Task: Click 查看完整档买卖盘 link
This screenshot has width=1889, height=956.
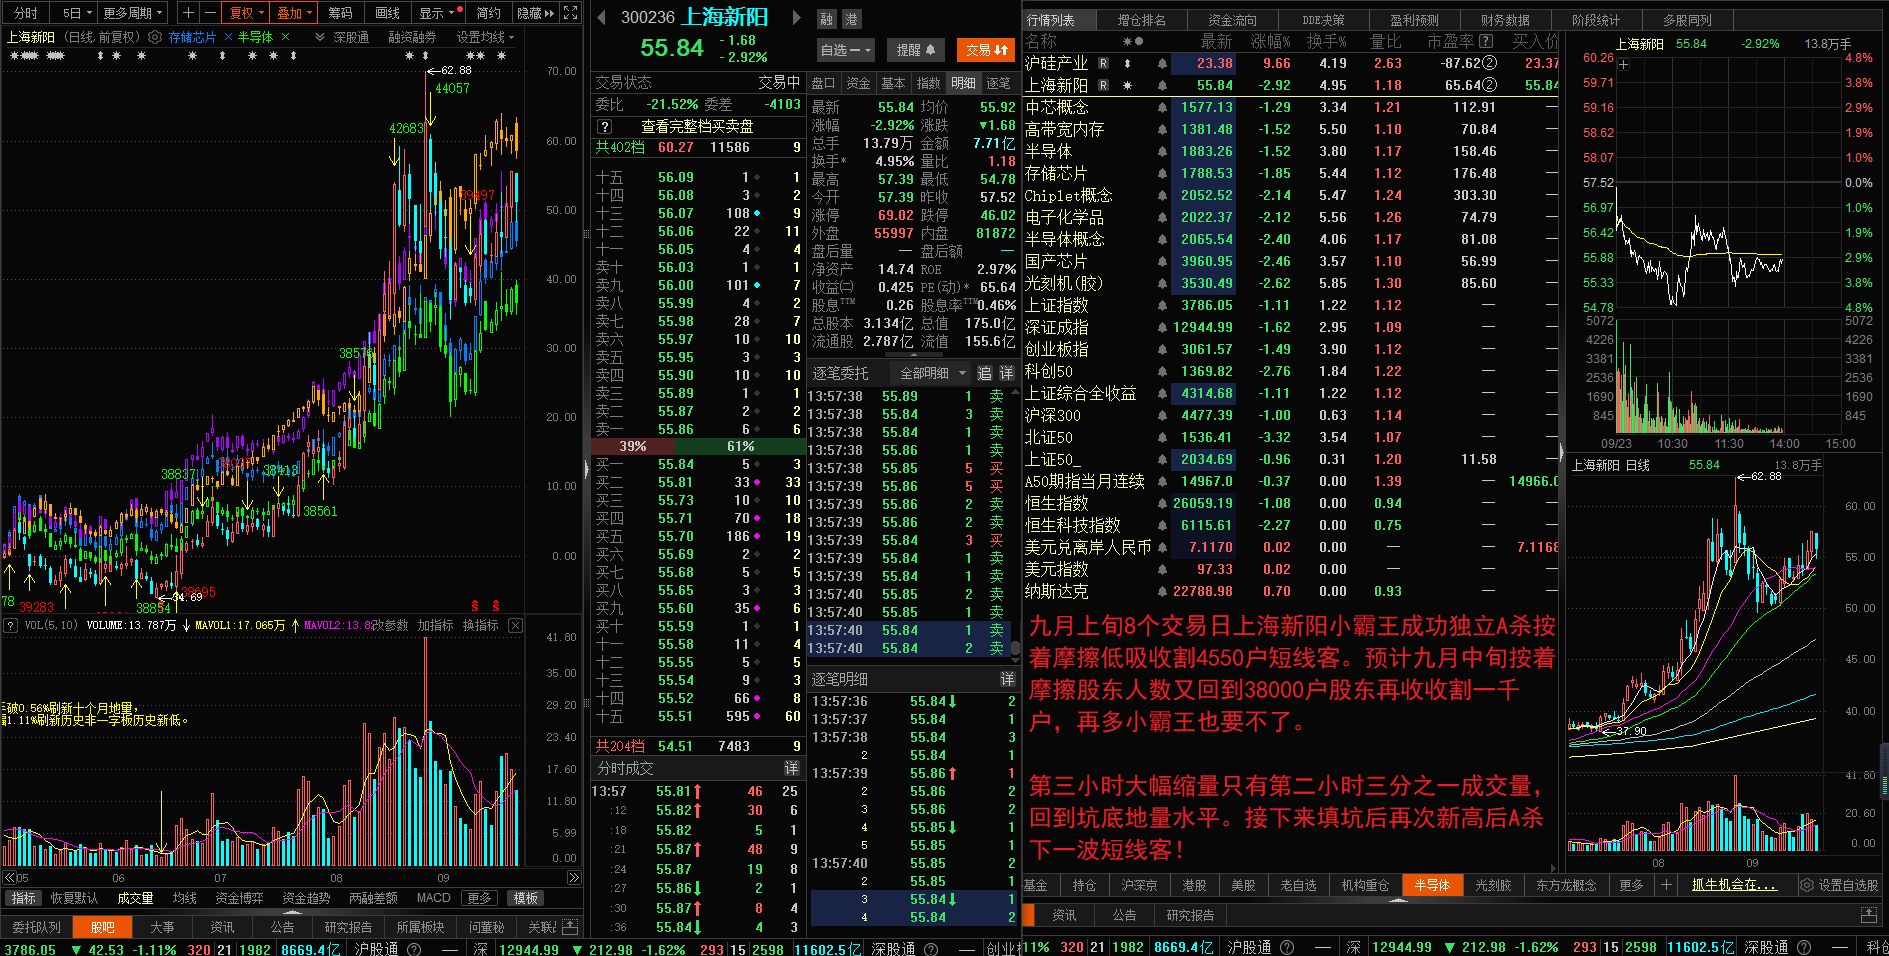Action: (697, 127)
